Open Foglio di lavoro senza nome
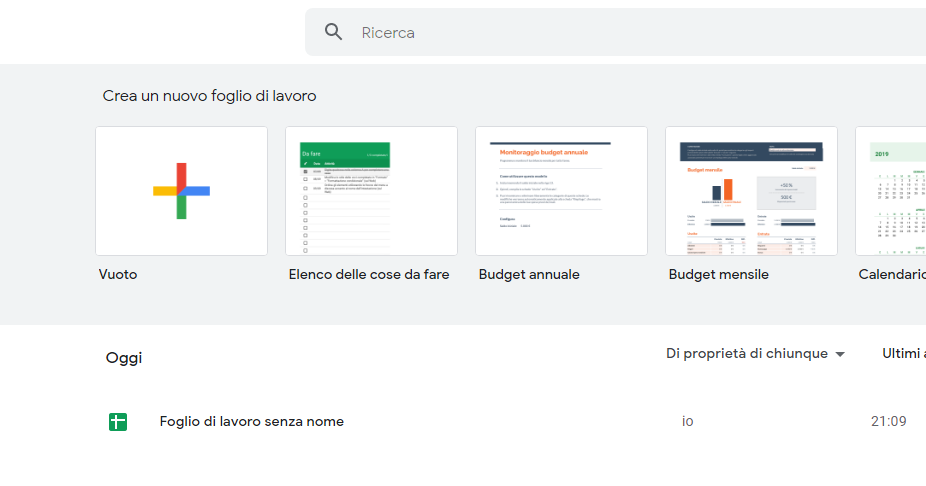Viewport: 926px width, 486px height. tap(252, 422)
